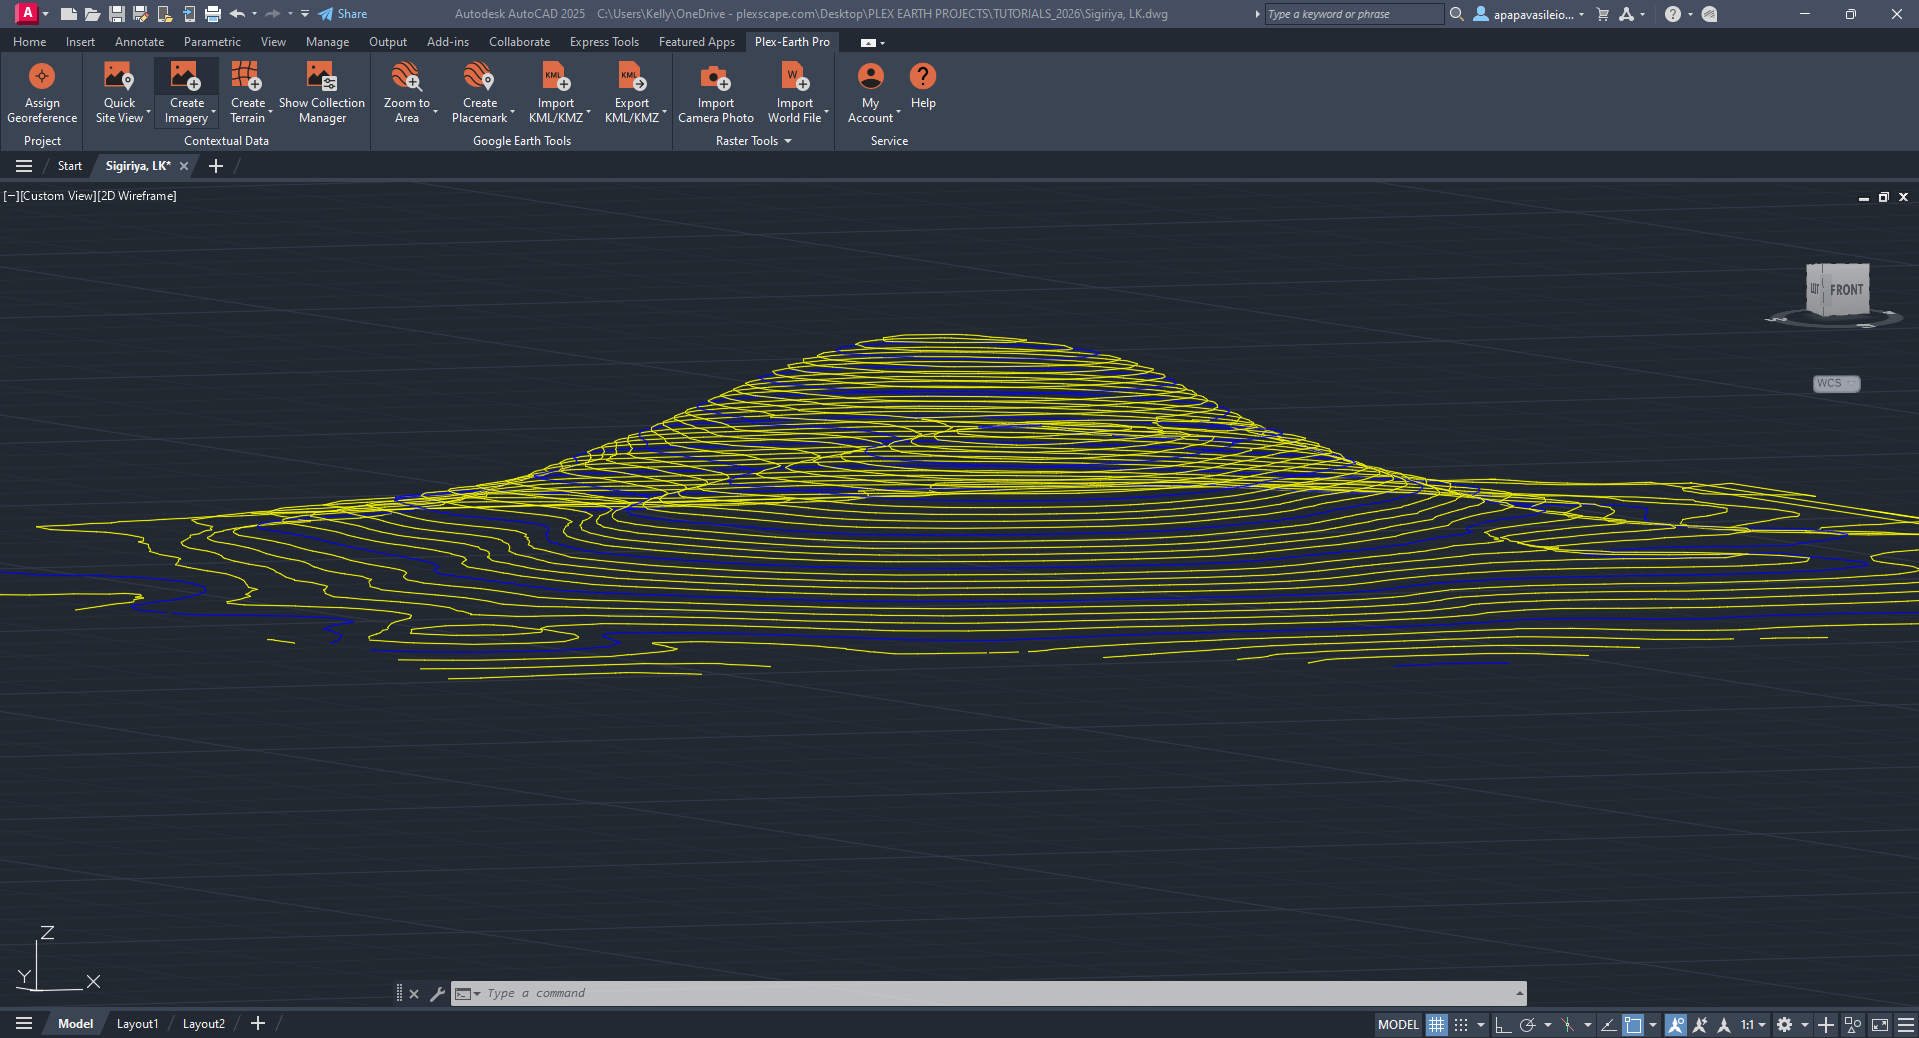Open from Web & Mobile icon
The height and width of the screenshot is (1038, 1919).
[165, 14]
